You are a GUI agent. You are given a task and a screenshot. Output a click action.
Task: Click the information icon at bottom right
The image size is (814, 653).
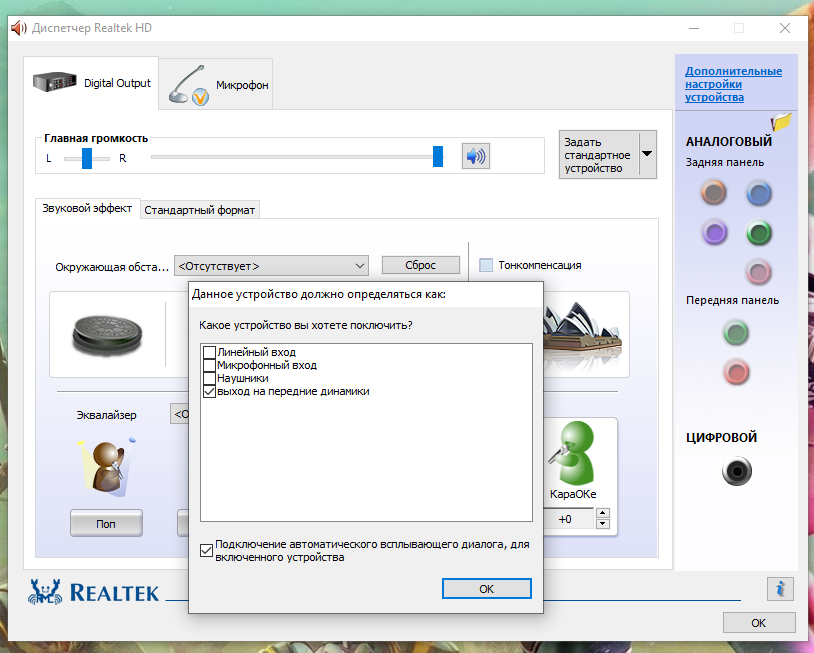coord(780,589)
